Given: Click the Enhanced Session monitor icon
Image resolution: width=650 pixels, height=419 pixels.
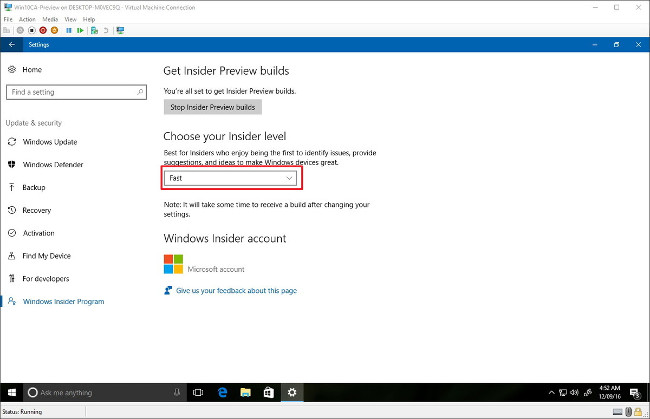Looking at the screenshot, I should (120, 30).
